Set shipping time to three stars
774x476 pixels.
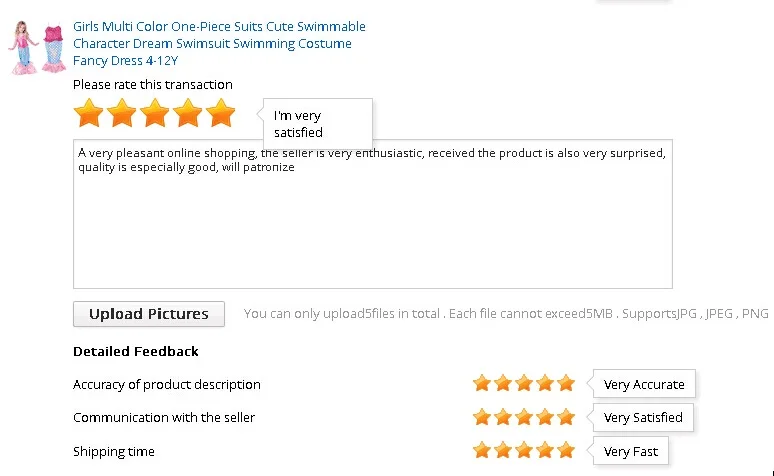pyautogui.click(x=524, y=450)
